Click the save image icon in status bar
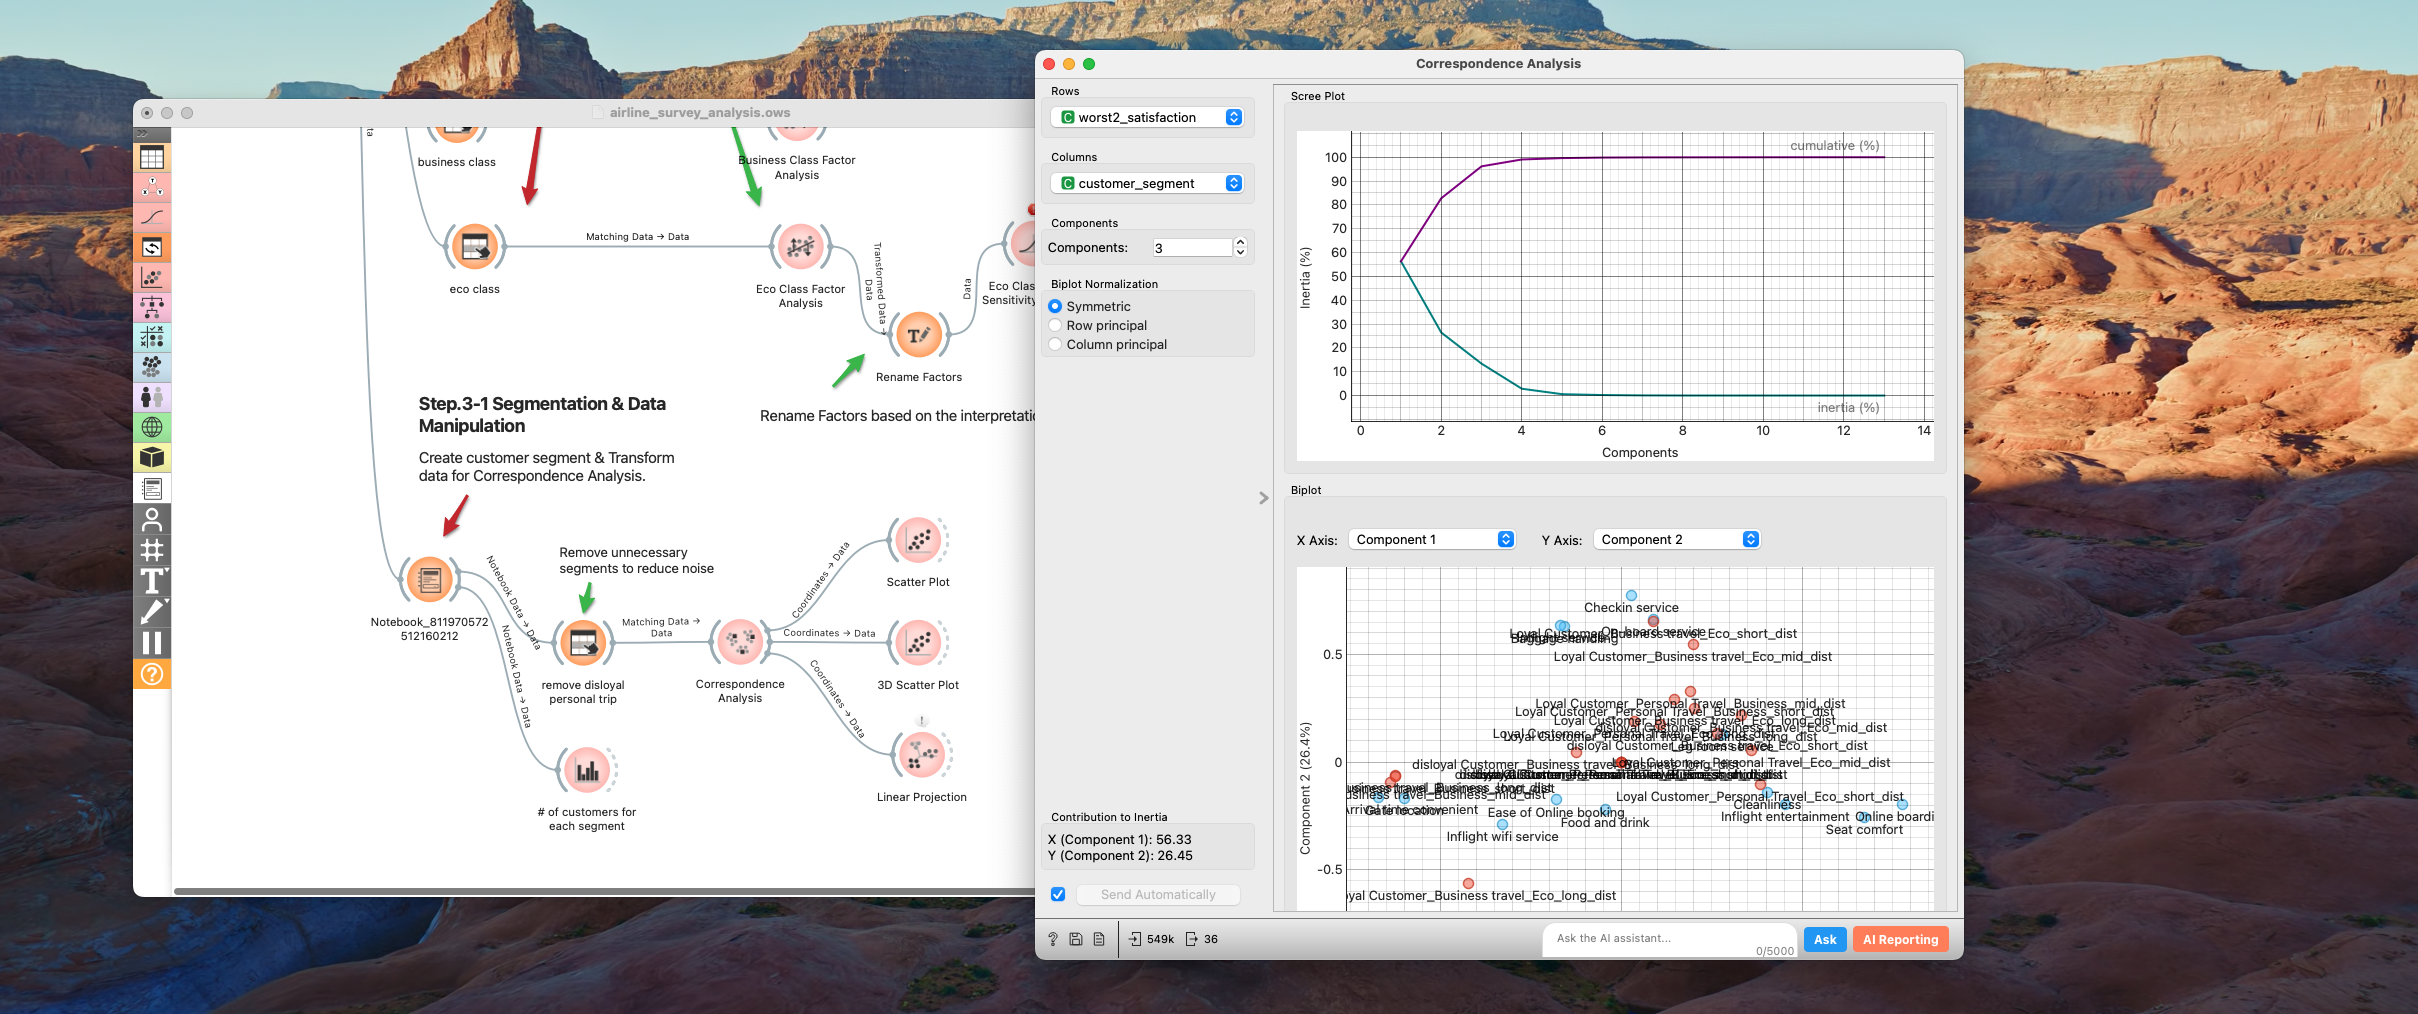Viewport: 2418px width, 1014px height. pyautogui.click(x=1076, y=939)
